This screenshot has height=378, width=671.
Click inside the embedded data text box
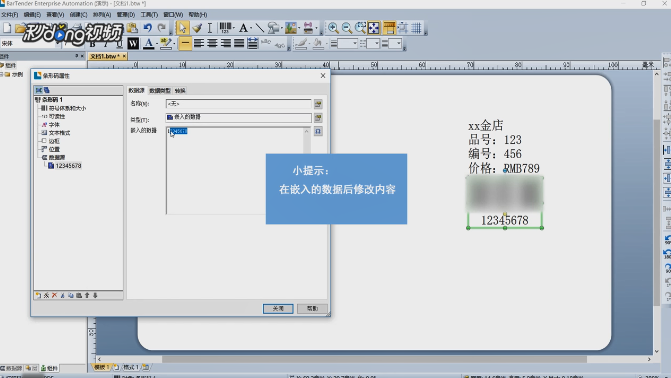[x=235, y=170]
